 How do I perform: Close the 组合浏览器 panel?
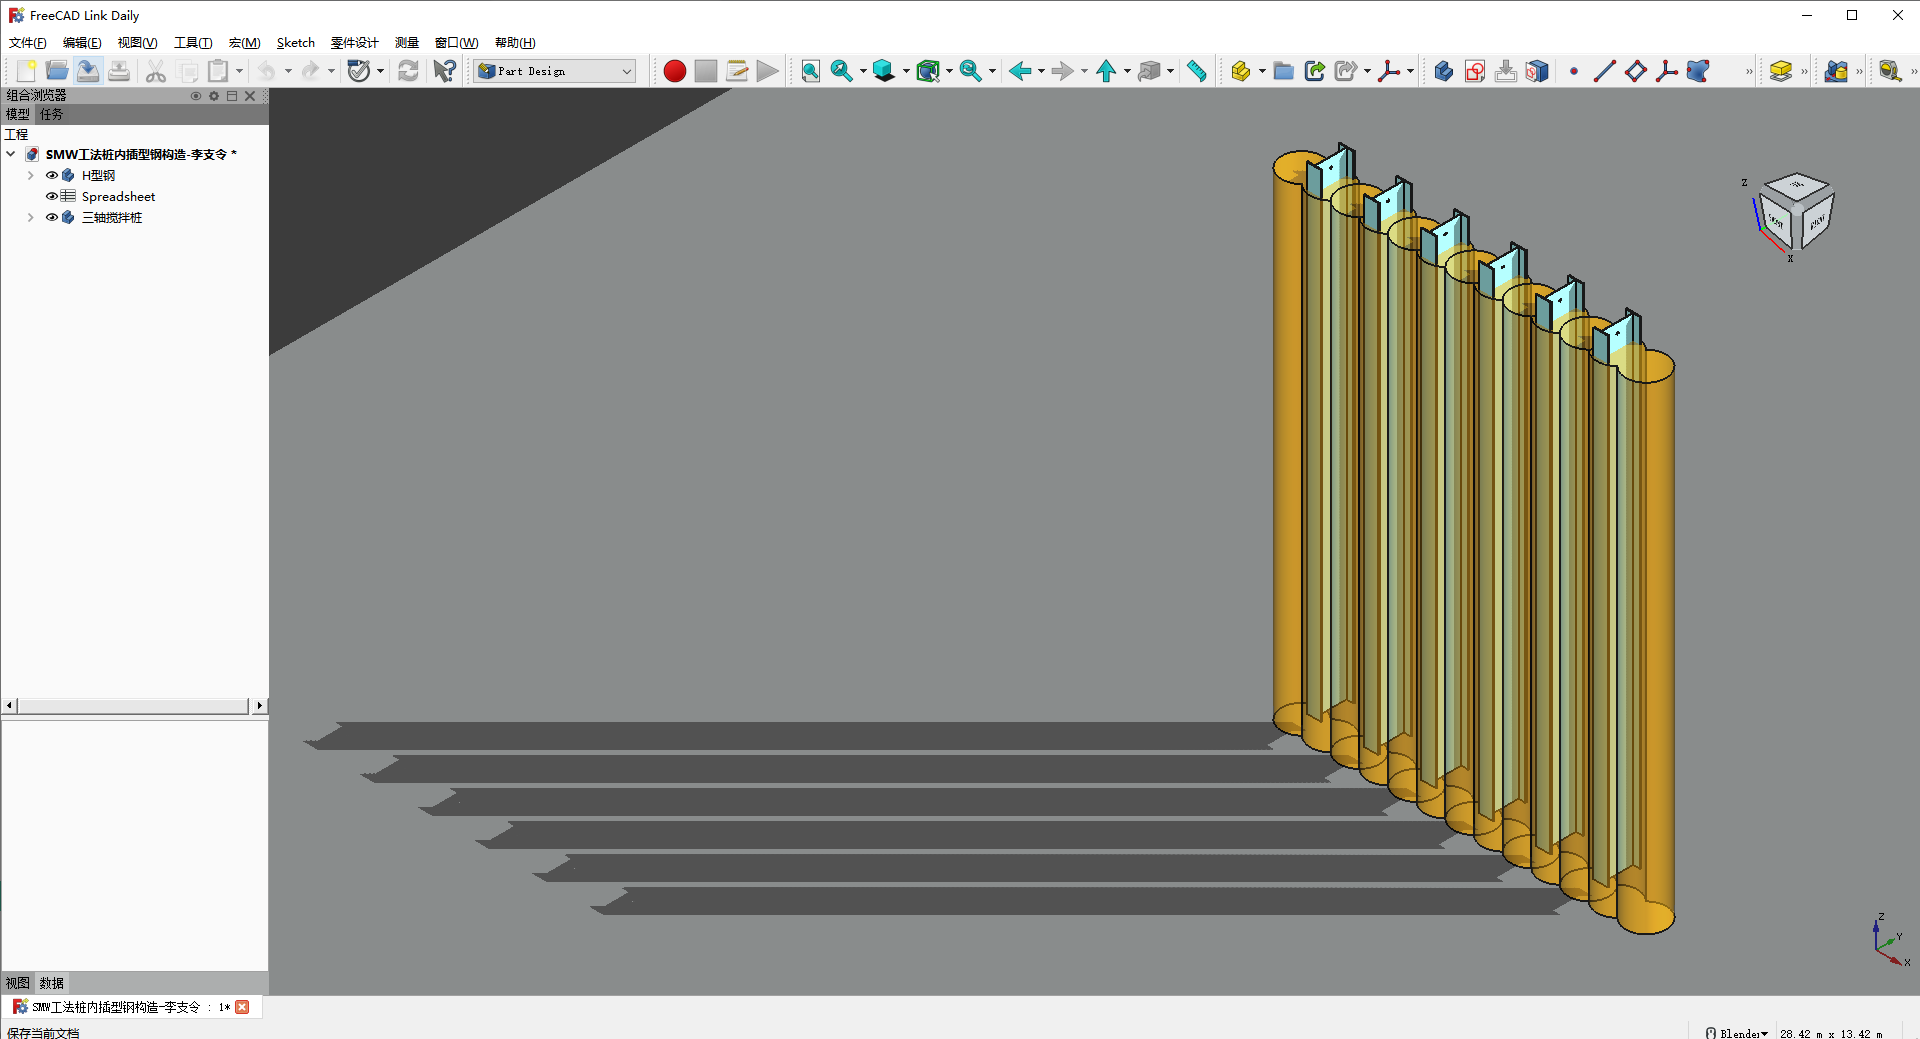coord(250,96)
